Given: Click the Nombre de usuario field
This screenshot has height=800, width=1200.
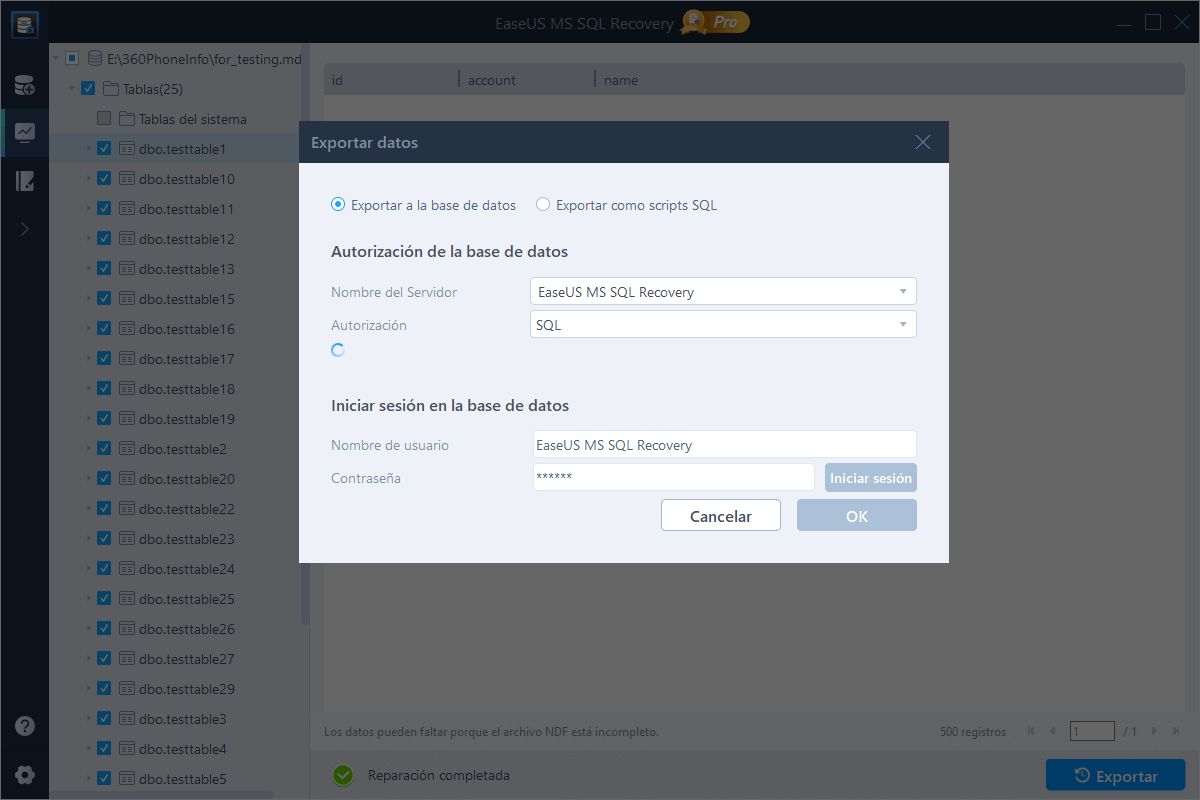Looking at the screenshot, I should (725, 445).
